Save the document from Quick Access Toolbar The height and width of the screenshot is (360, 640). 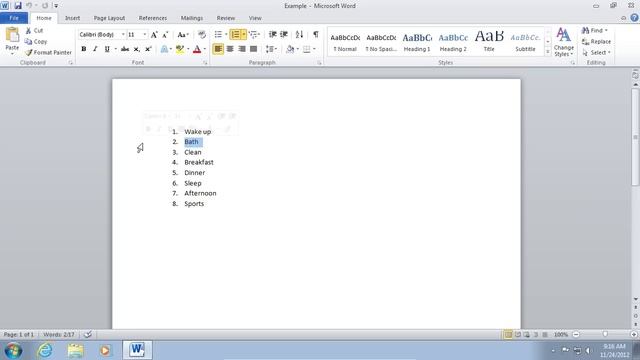tap(18, 6)
